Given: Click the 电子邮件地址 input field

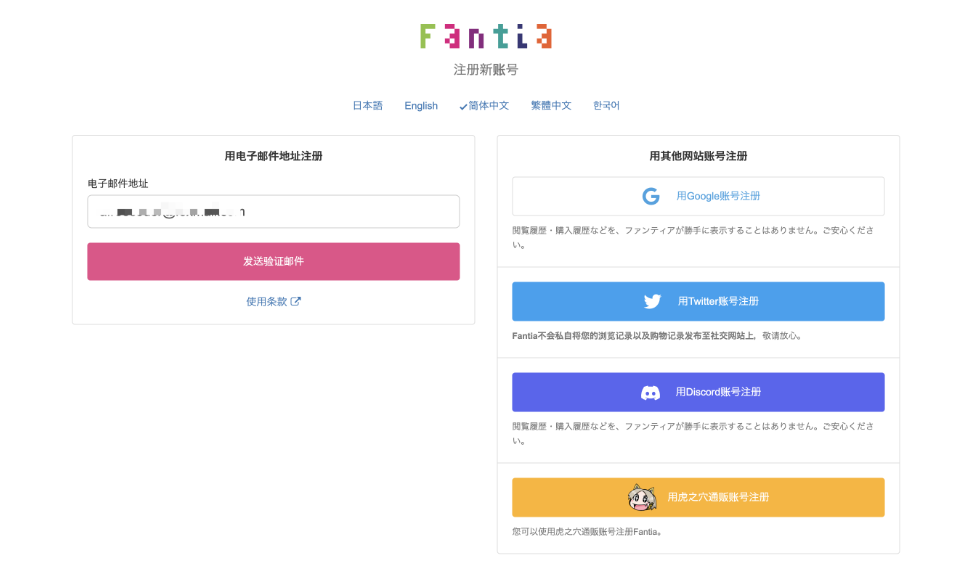Looking at the screenshot, I should point(274,211).
